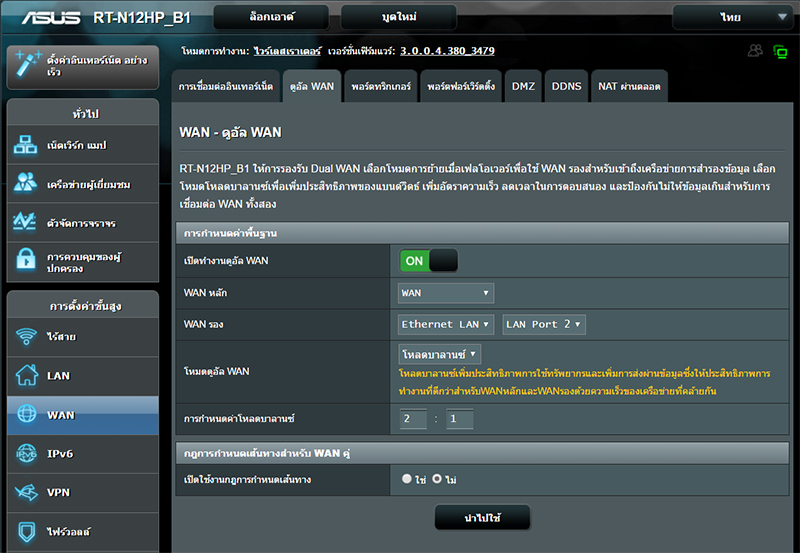Screen dimensions: 800x553
Task: Open the WAN sidebar menu item
Action: 83,415
